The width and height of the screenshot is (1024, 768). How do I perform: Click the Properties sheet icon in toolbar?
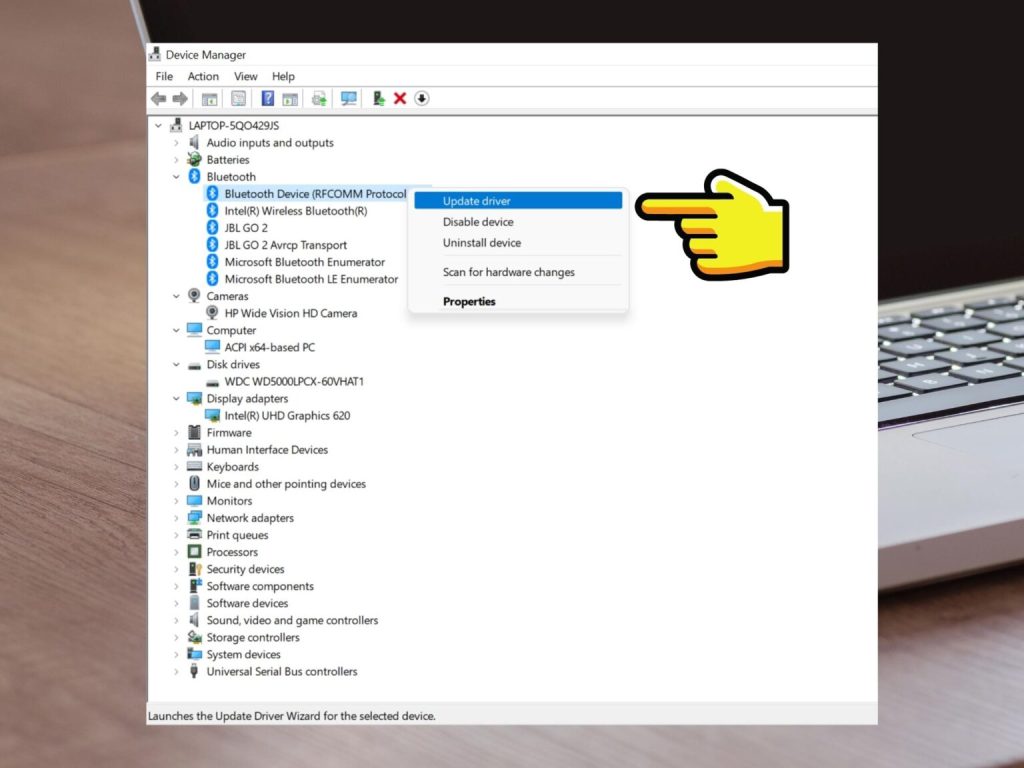pos(238,98)
